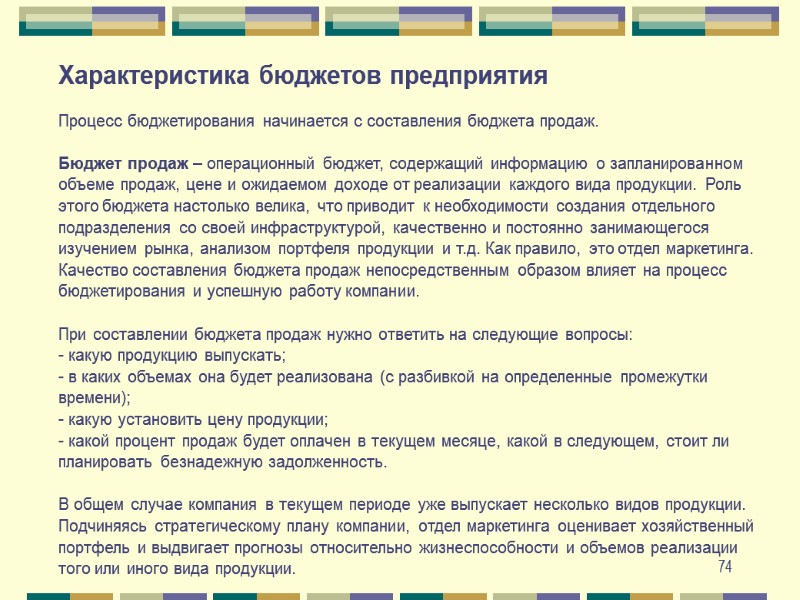Click the bullet "- в каких объемах она будет реализована"

click(x=383, y=377)
